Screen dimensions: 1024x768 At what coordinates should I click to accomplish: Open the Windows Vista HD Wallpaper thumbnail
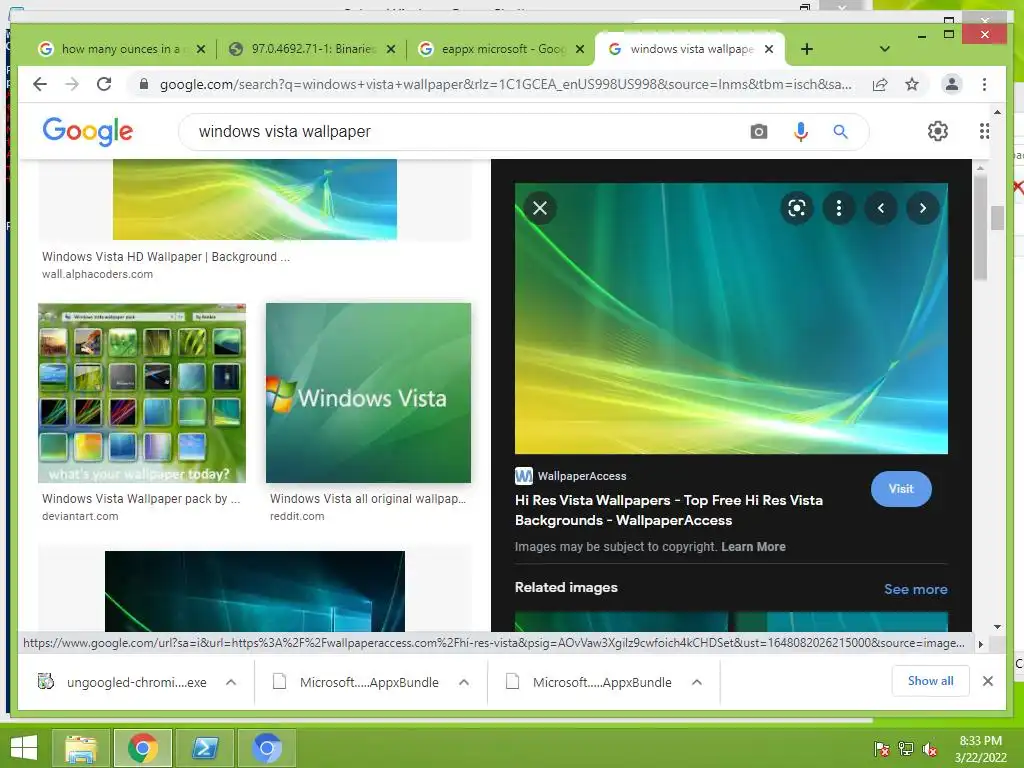(255, 199)
